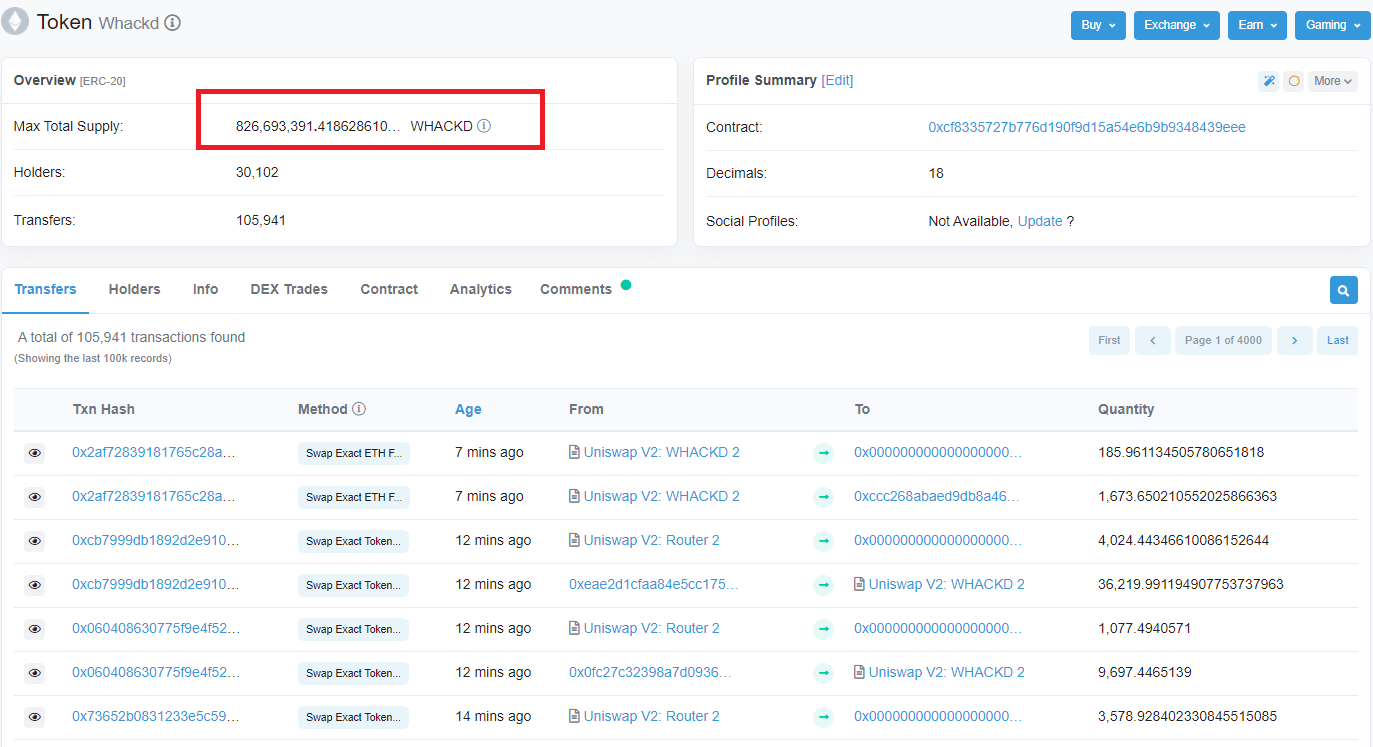Viewport: 1373px width, 747px height.
Task: Switch to the DEX Trades tab
Action: [x=289, y=289]
